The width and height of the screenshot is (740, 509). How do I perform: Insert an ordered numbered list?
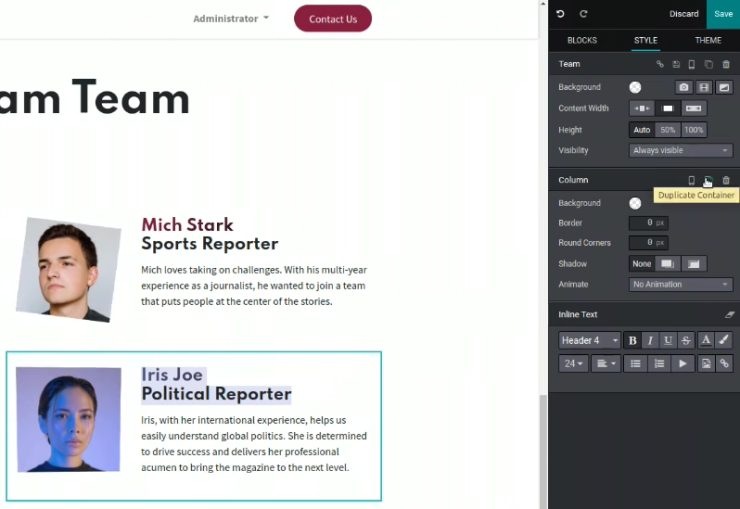[659, 364]
